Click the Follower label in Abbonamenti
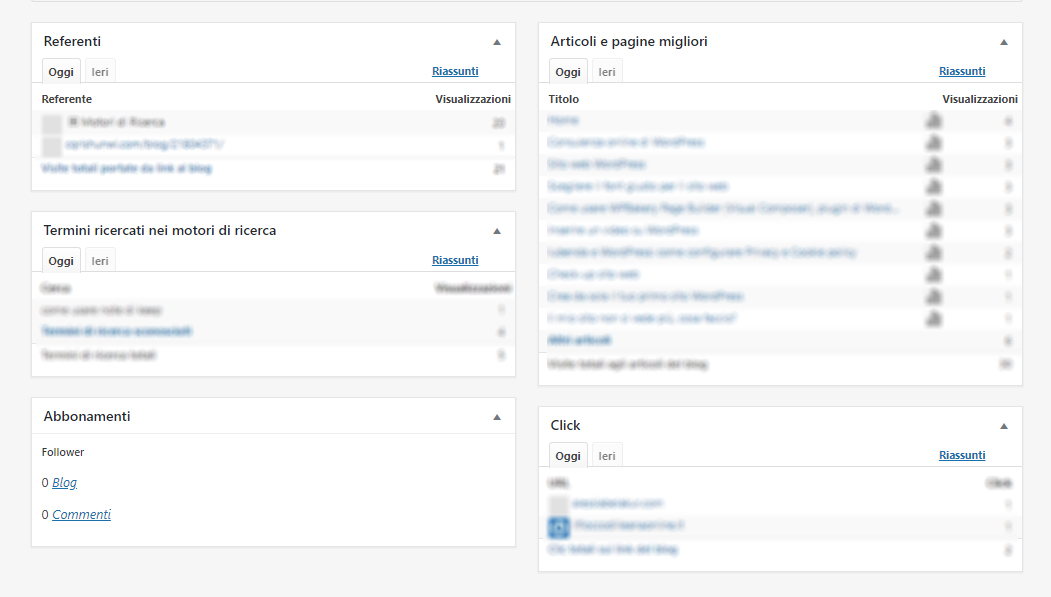 coord(63,452)
